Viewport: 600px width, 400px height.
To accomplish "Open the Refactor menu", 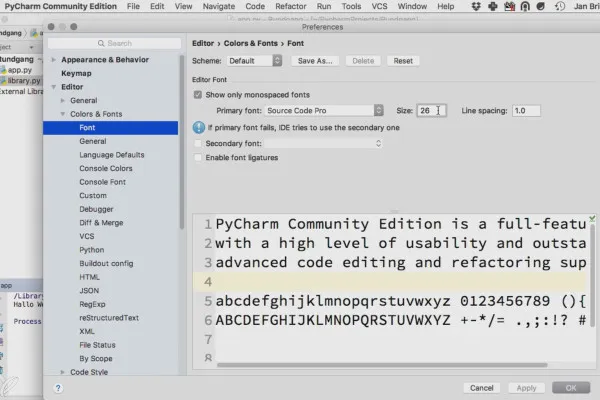I will click(291, 6).
